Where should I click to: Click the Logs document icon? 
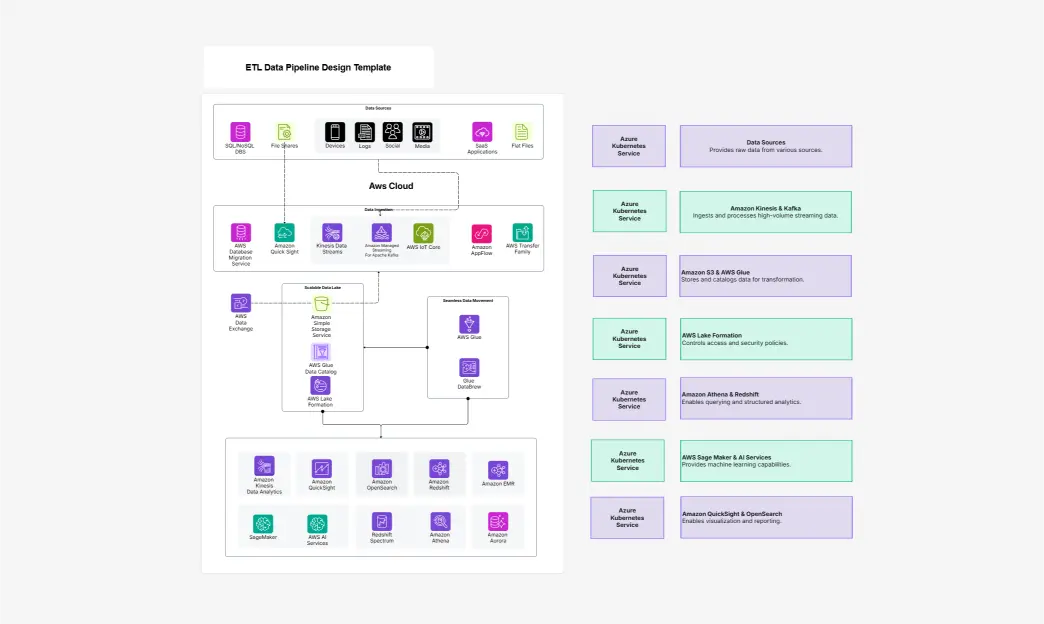(x=364, y=132)
